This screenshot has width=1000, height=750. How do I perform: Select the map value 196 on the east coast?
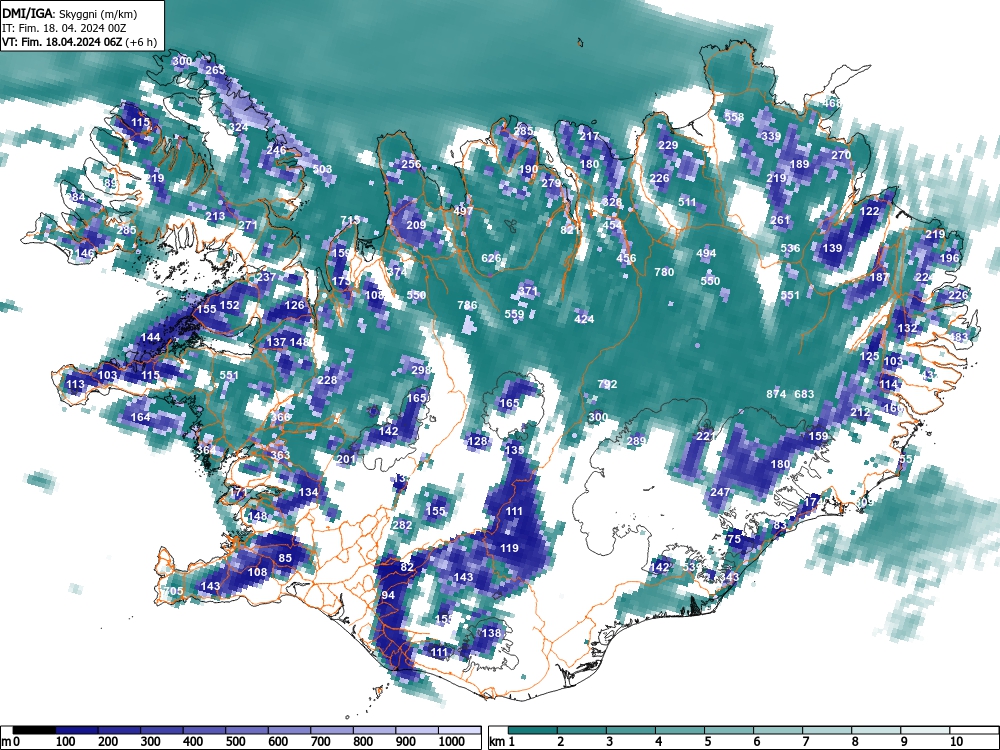pyautogui.click(x=949, y=258)
